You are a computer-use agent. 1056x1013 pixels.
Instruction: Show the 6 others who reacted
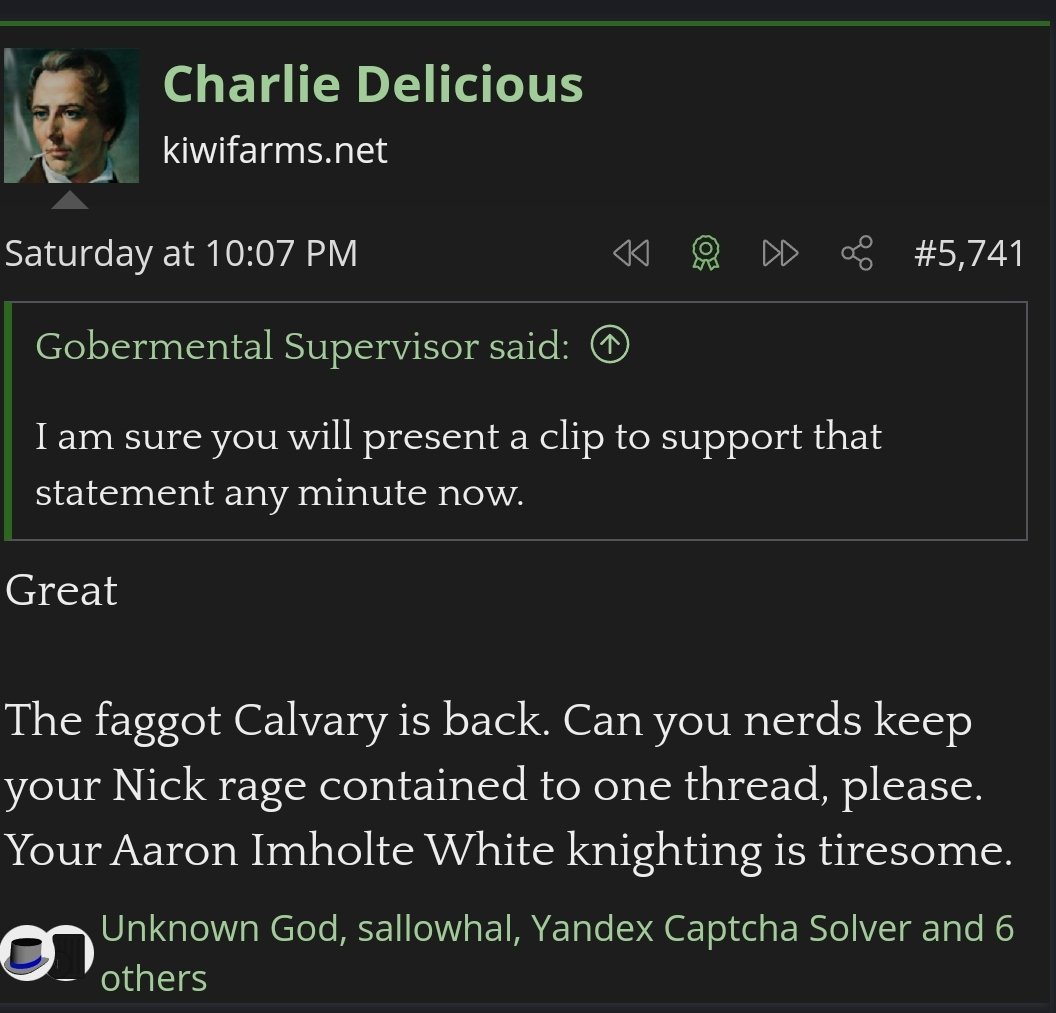coord(154,977)
